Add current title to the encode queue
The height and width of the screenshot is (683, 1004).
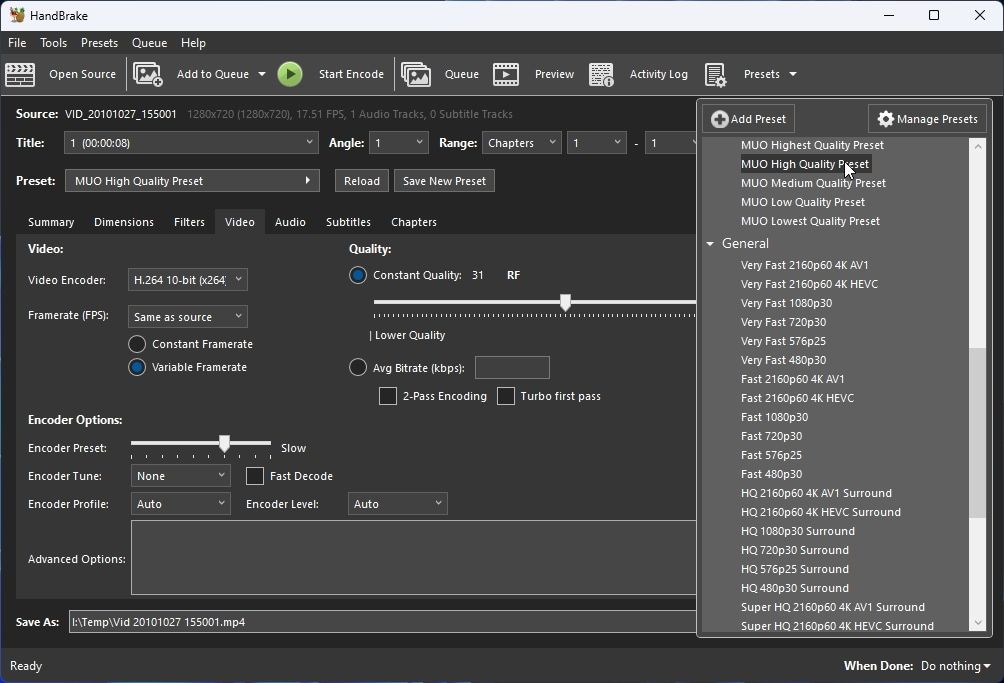(x=211, y=74)
